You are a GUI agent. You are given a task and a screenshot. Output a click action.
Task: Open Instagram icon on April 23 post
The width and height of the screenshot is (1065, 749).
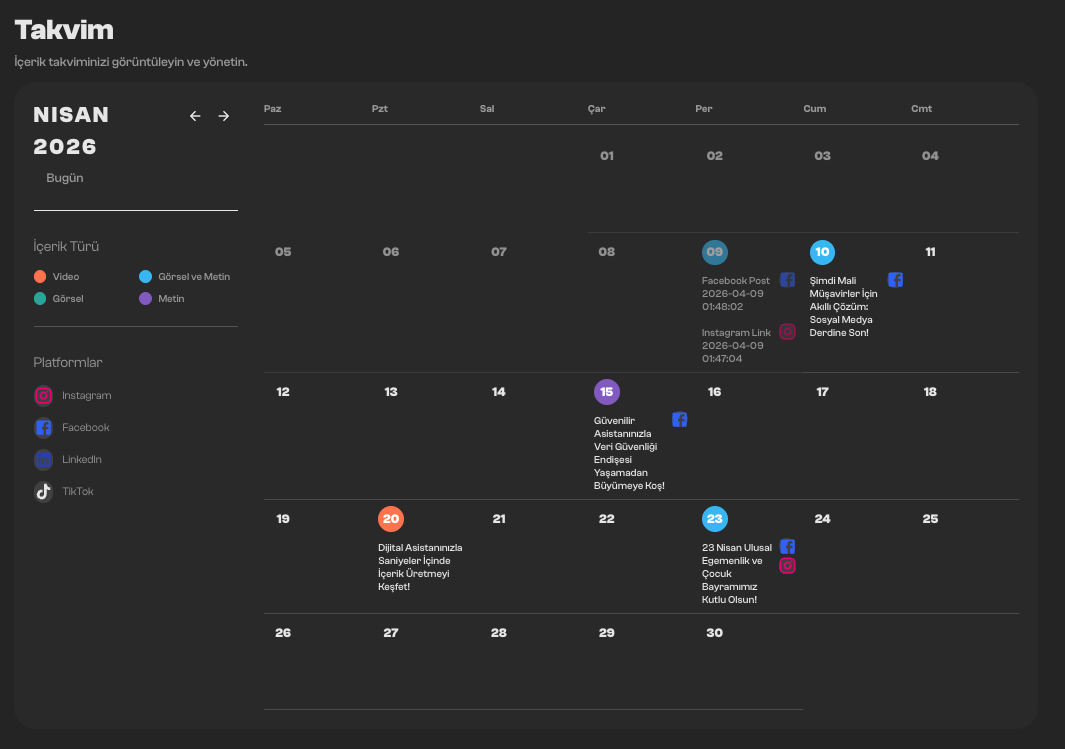point(787,566)
